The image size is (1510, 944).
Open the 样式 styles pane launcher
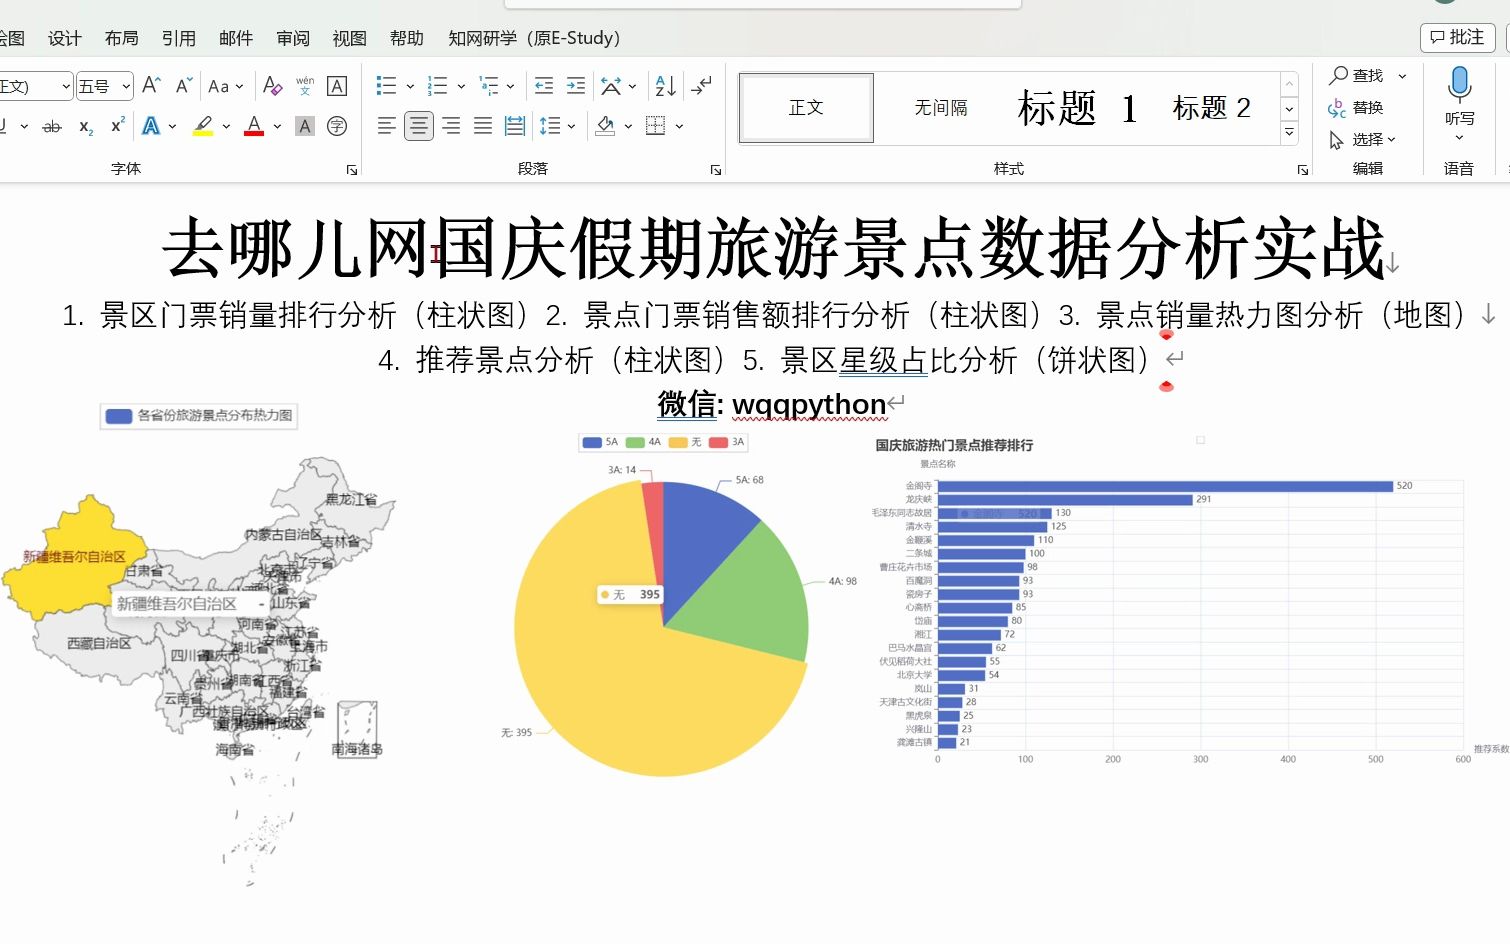point(1303,170)
